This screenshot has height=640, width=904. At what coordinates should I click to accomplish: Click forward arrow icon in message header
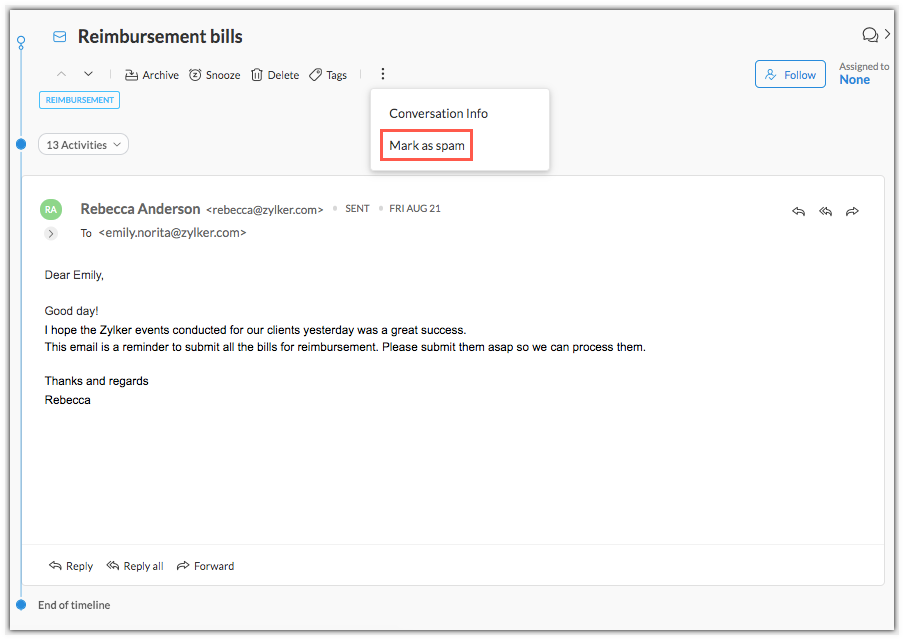(852, 211)
